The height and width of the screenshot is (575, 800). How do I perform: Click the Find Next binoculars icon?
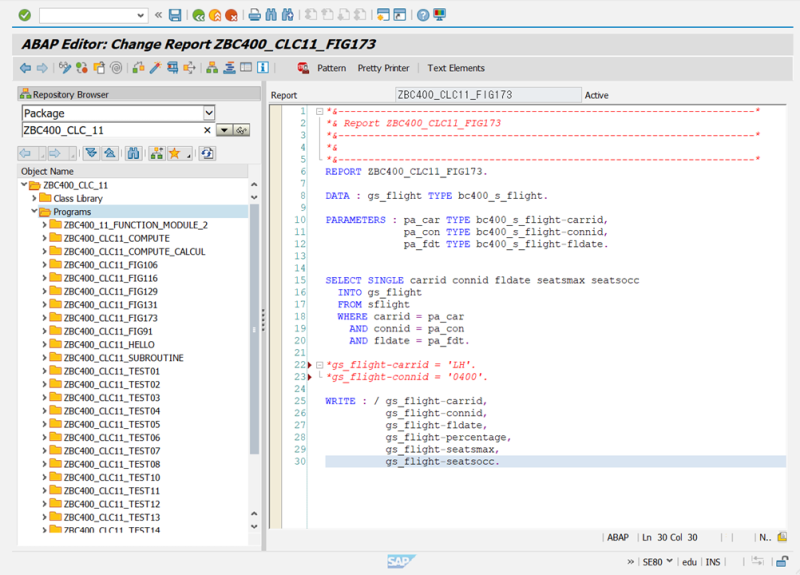pyautogui.click(x=288, y=15)
